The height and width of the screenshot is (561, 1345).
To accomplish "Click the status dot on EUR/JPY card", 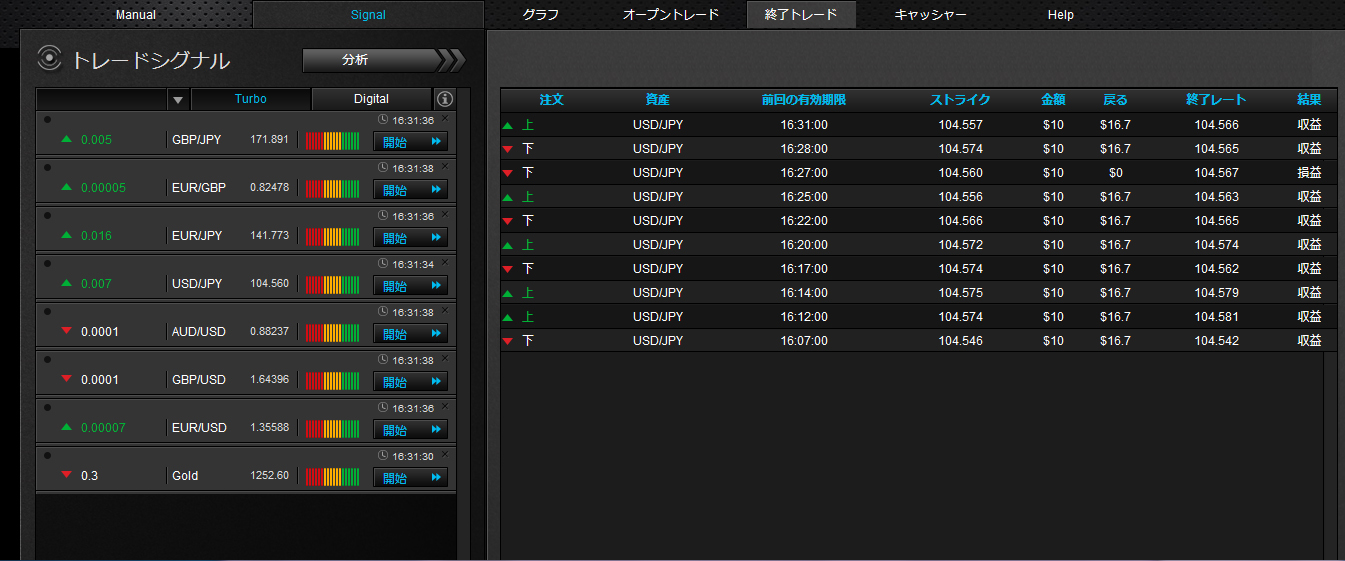I will 47,215.
